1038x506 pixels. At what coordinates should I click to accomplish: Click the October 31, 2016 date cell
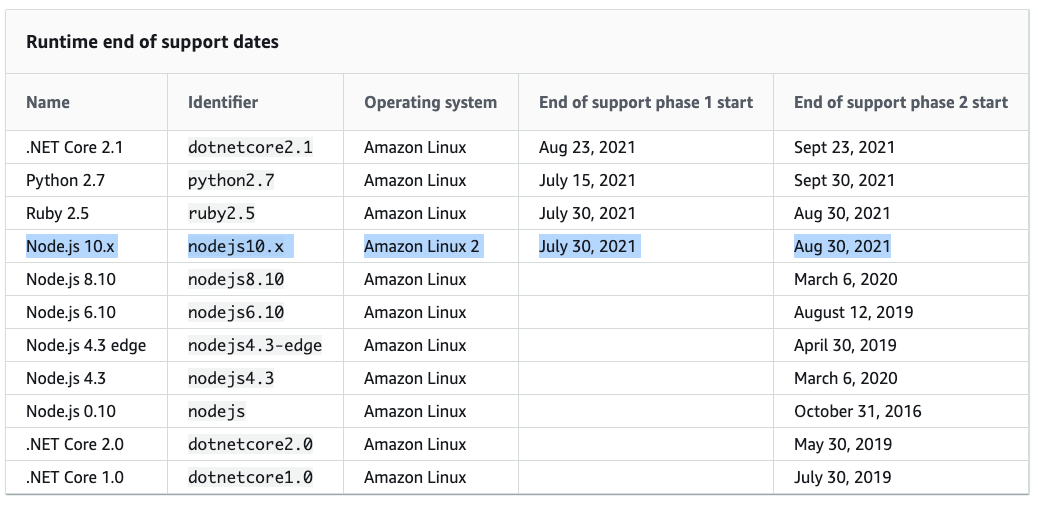pyautogui.click(x=858, y=411)
